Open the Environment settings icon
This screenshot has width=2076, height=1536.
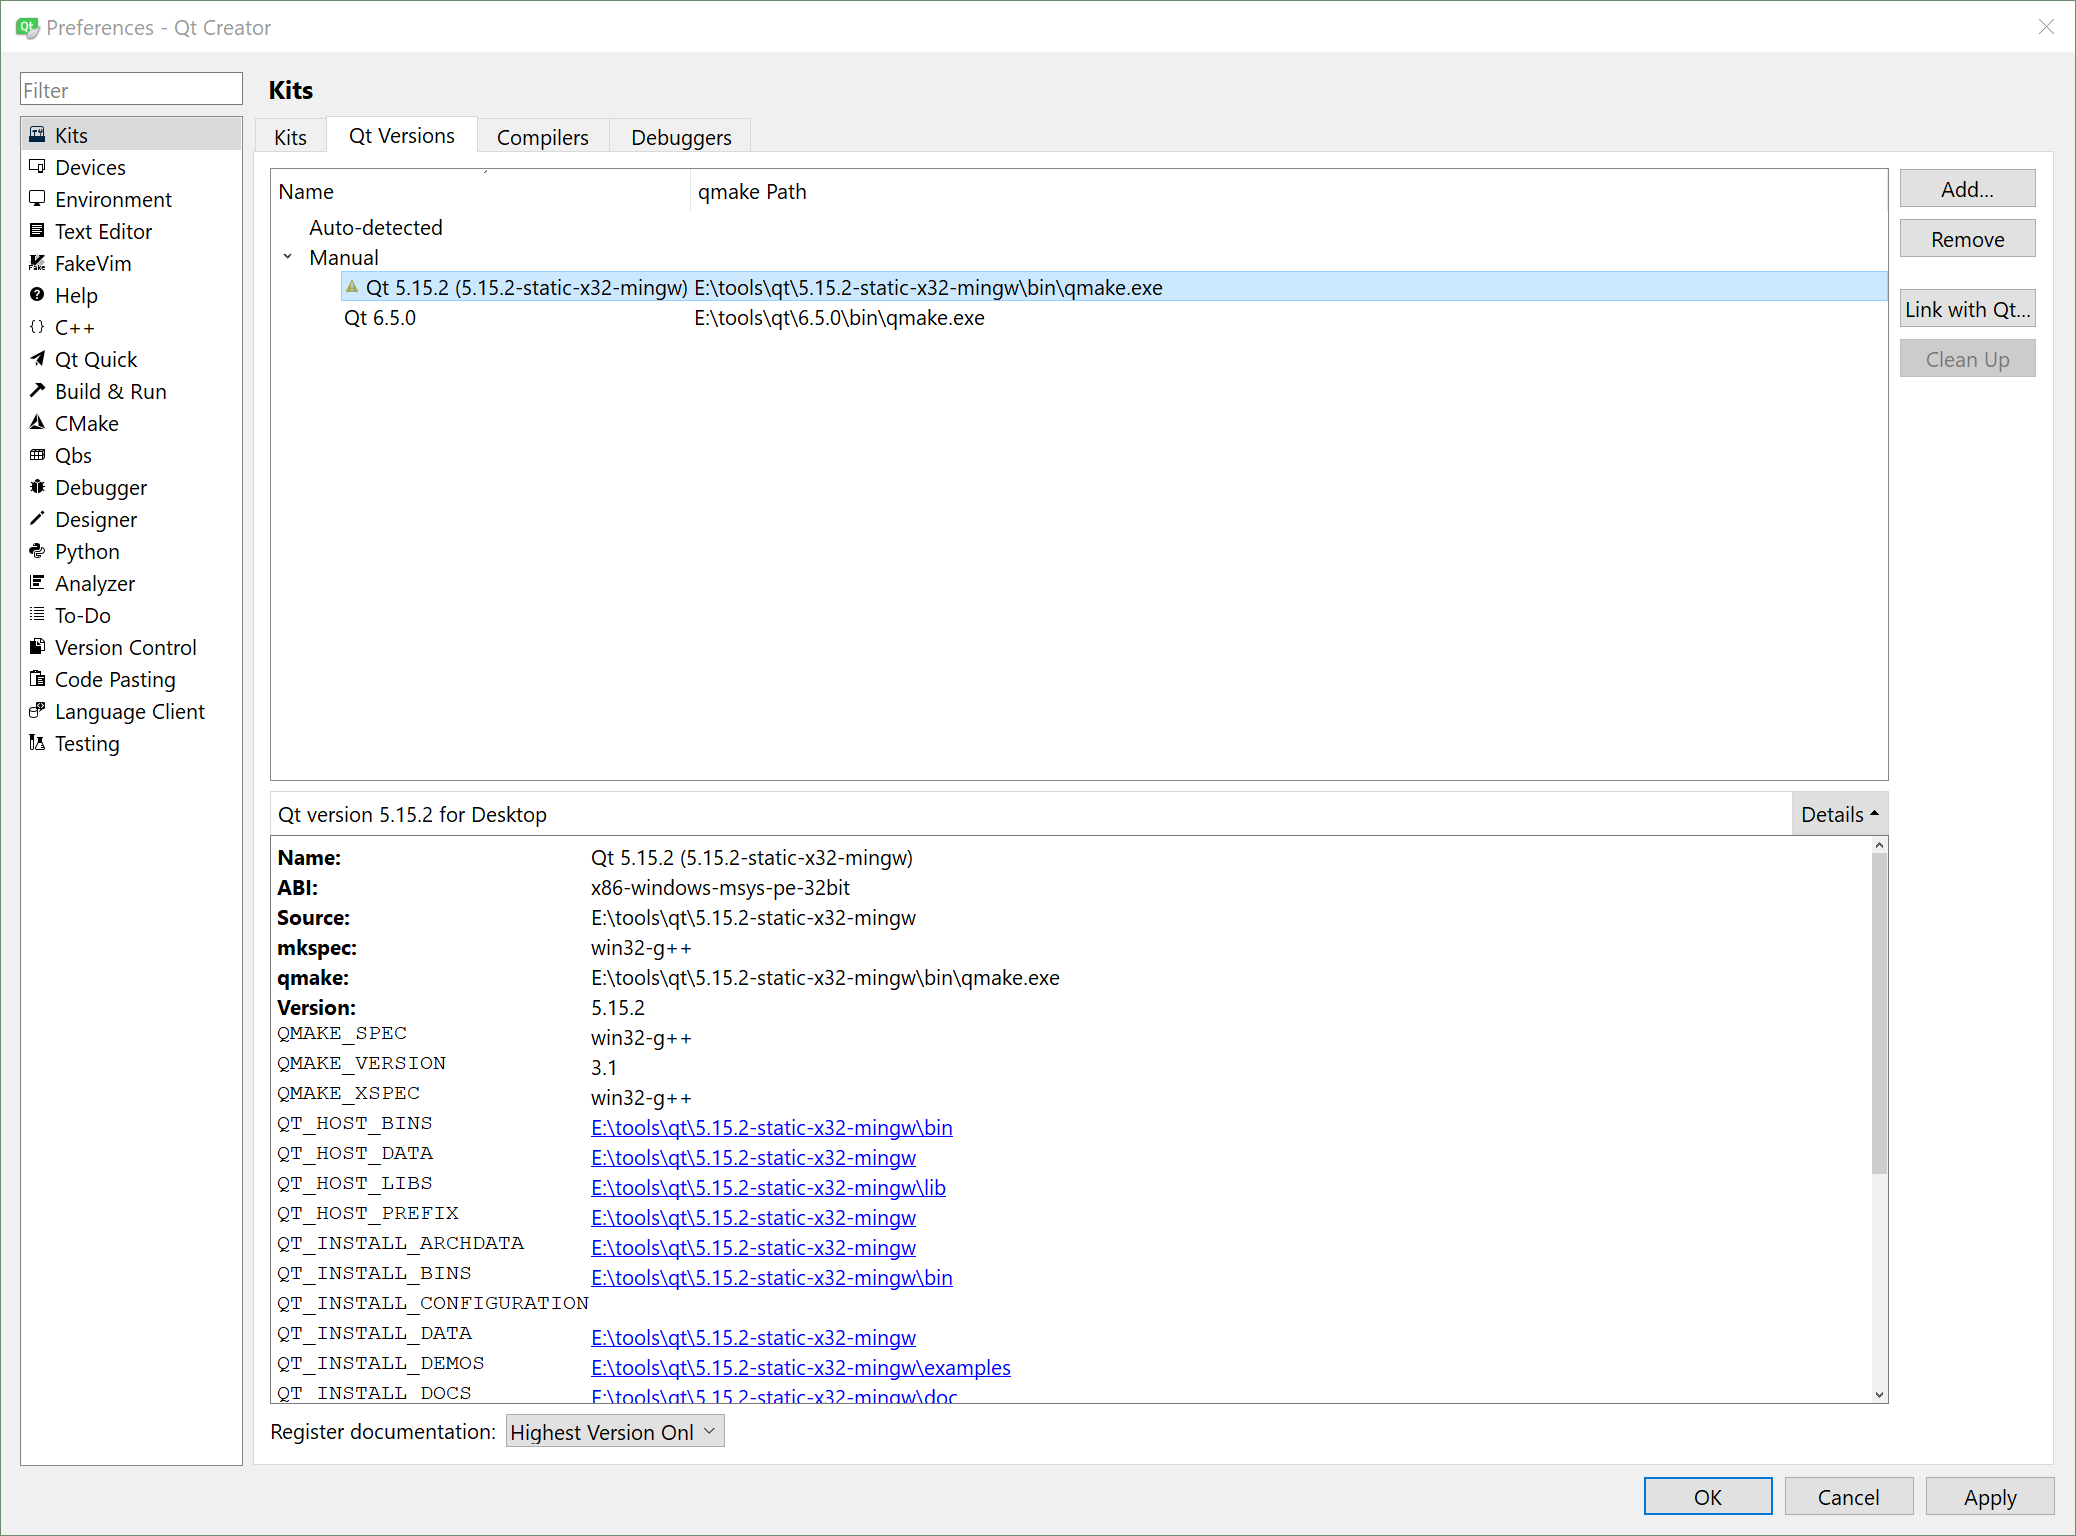click(37, 198)
